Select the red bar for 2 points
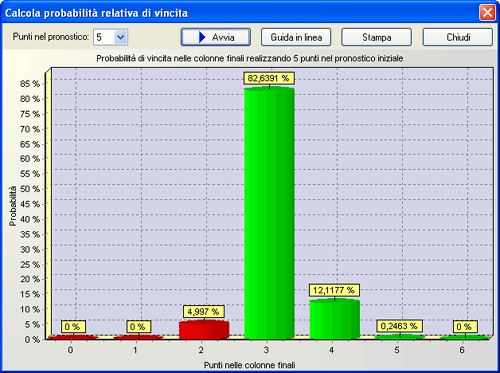 204,330
